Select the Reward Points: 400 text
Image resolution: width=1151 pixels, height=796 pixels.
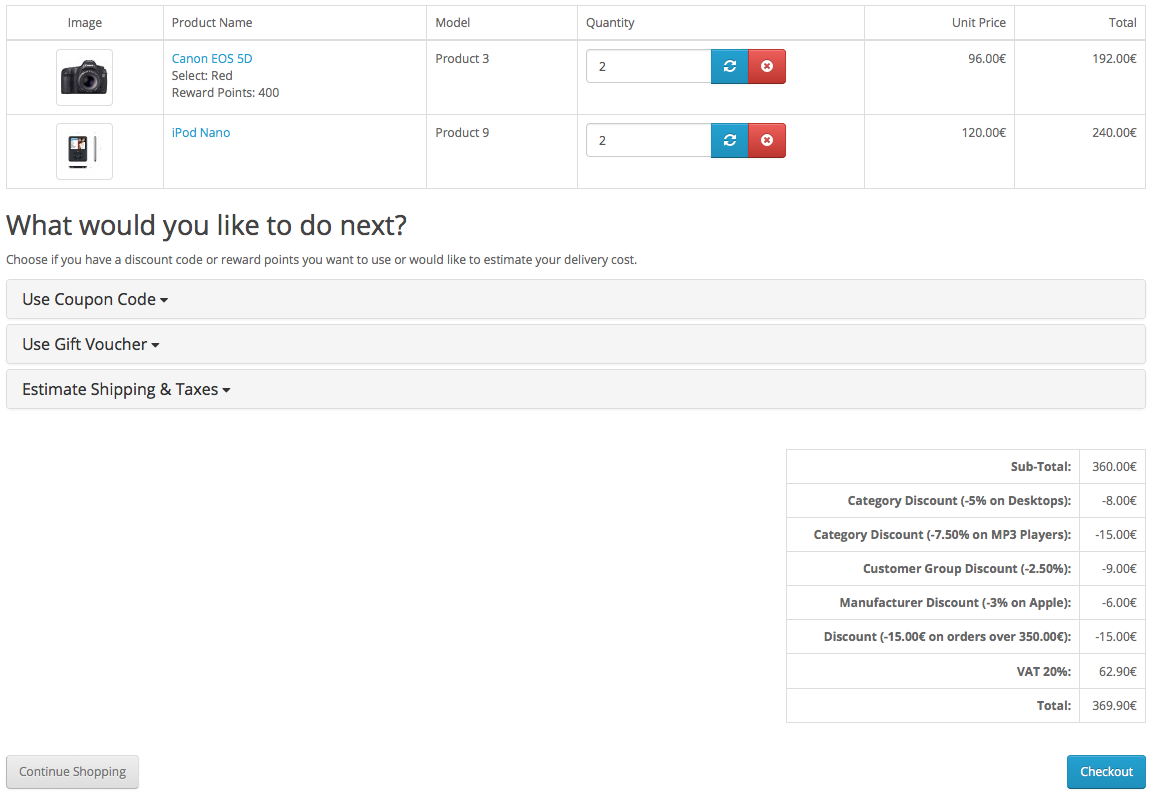coord(225,93)
